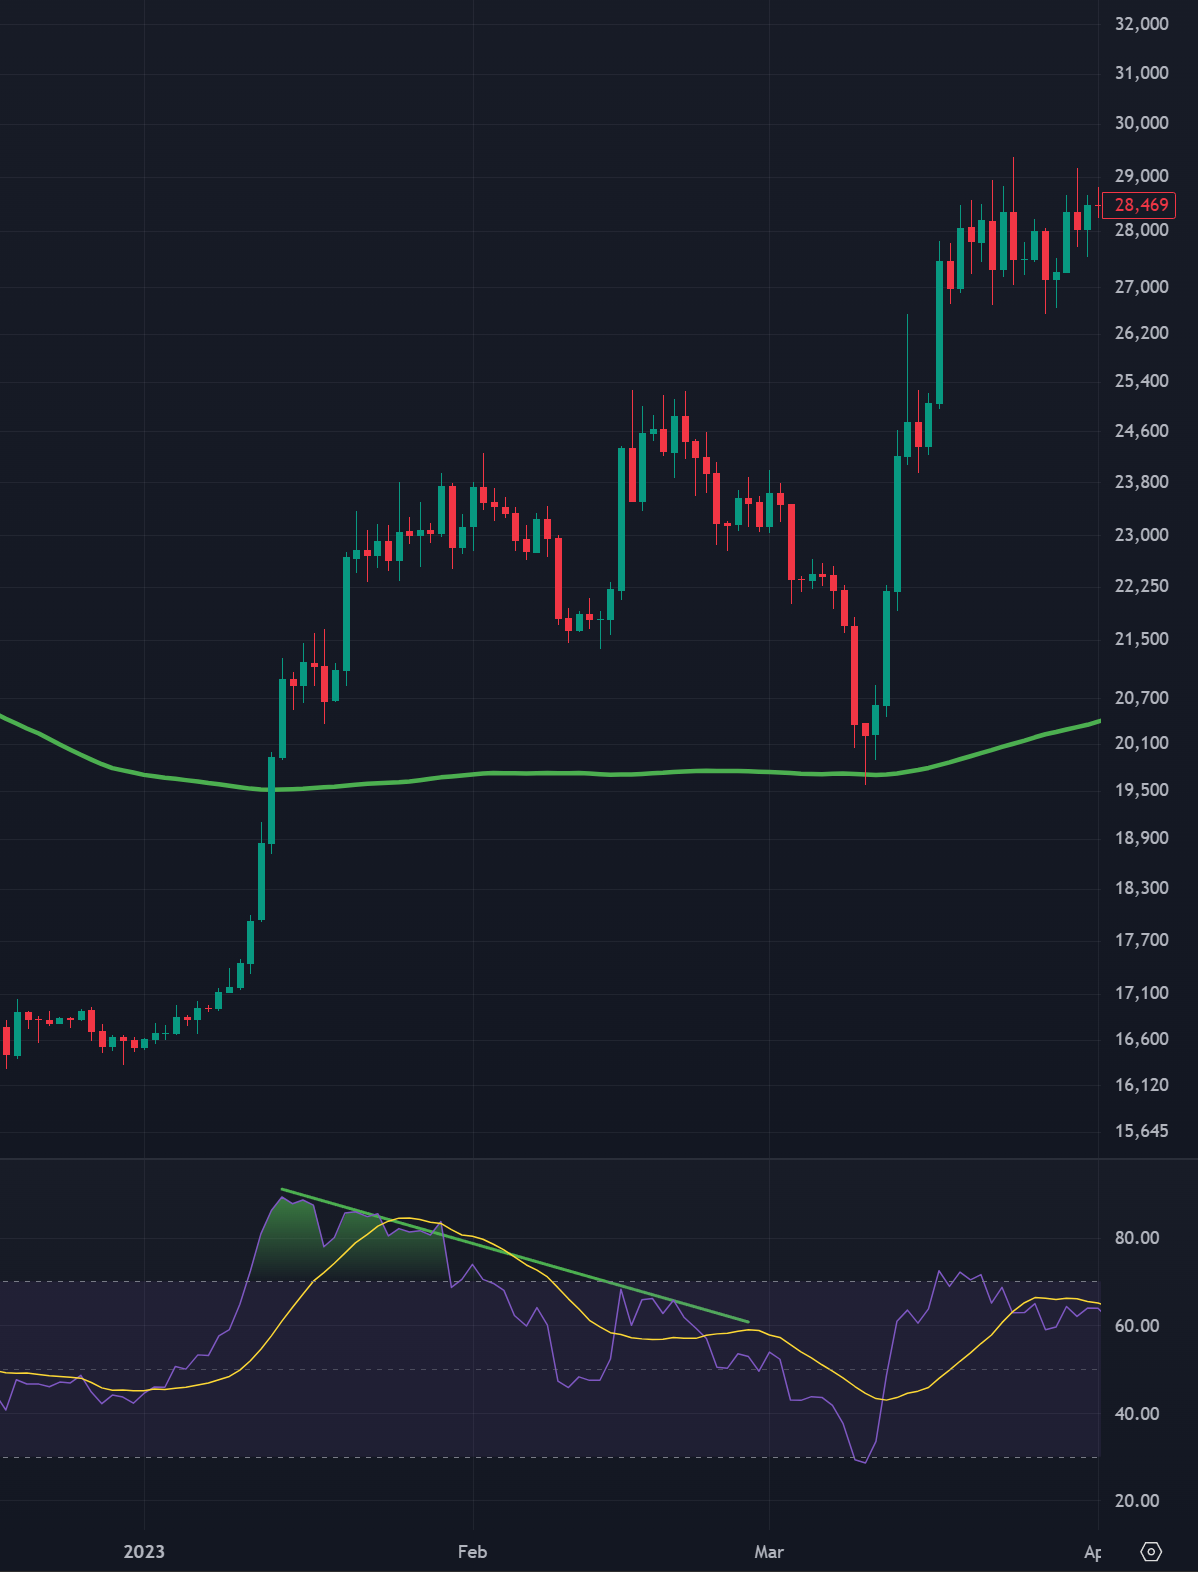Click the 30,000 price axis label
The width and height of the screenshot is (1198, 1572).
1141,123
